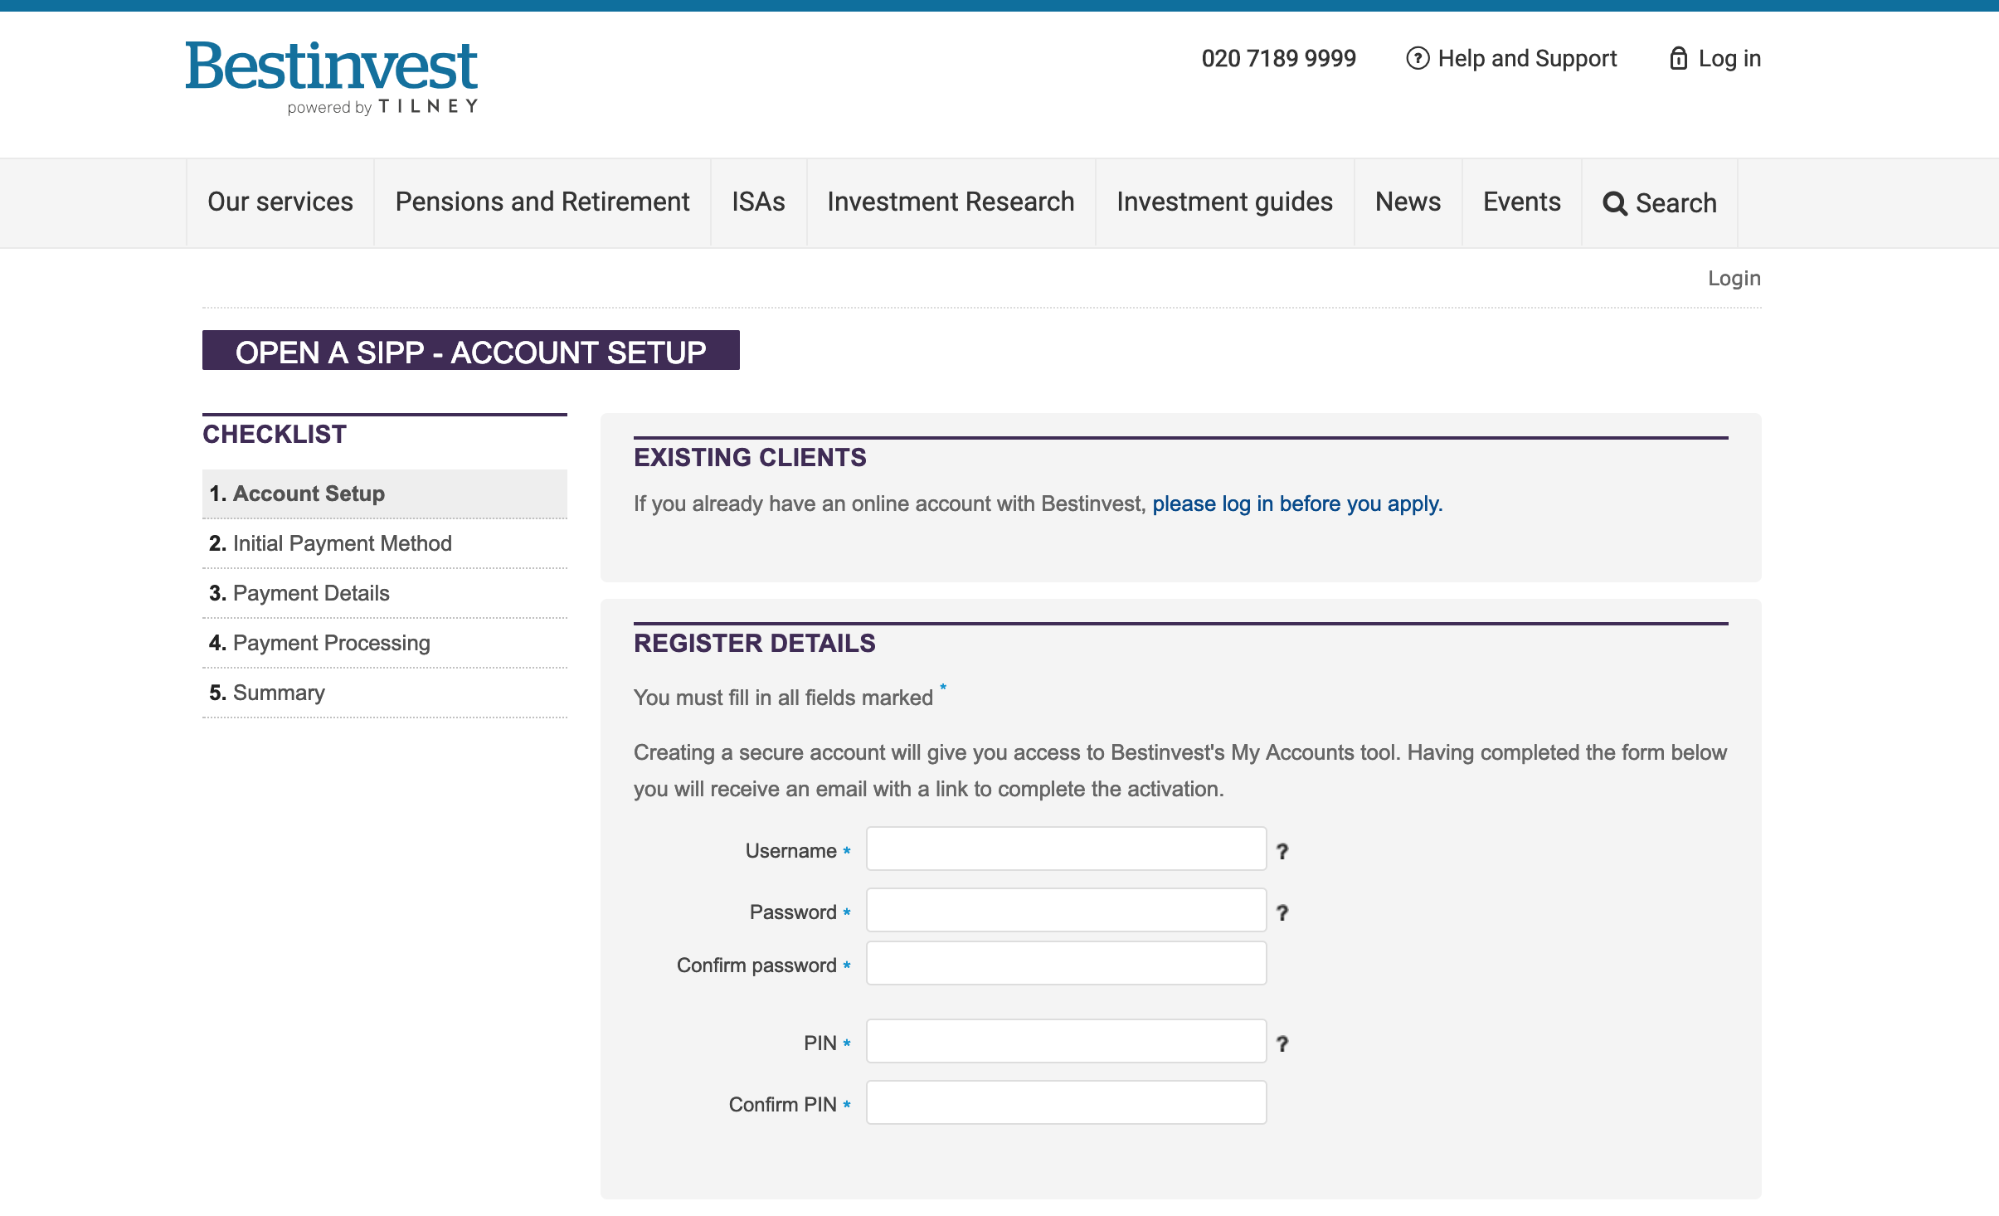
Task: Click the help question mark beside Username
Action: pyautogui.click(x=1282, y=851)
